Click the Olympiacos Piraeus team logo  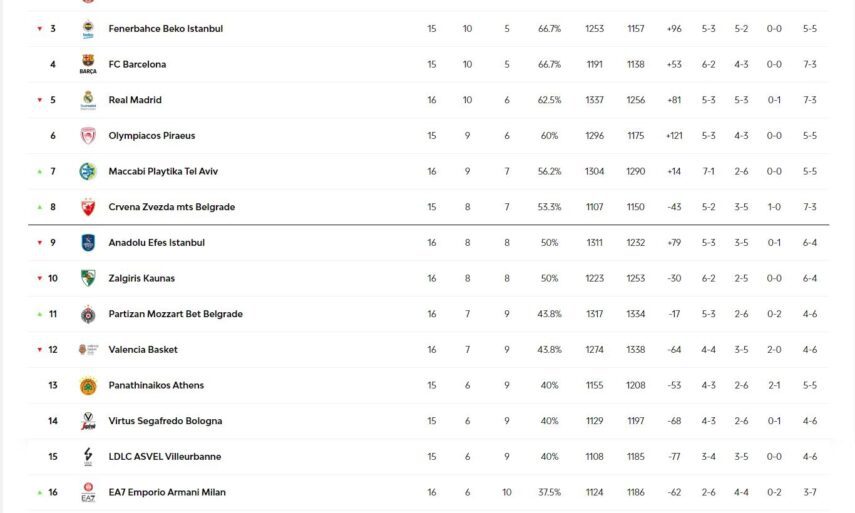click(x=88, y=136)
